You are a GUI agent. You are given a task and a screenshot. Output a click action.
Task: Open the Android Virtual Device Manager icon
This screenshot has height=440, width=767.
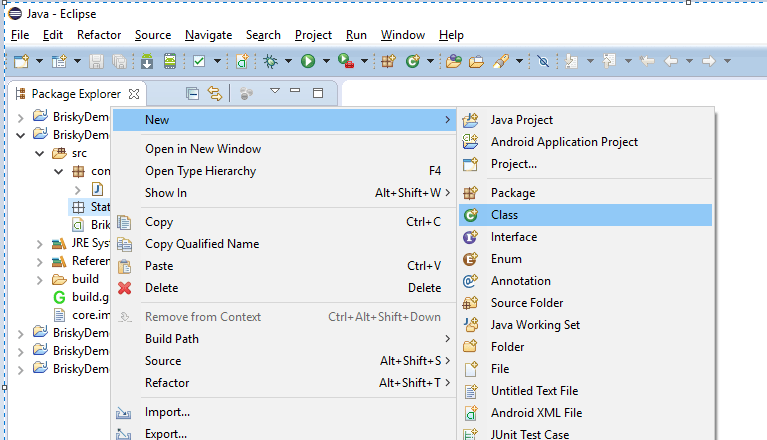pyautogui.click(x=170, y=61)
